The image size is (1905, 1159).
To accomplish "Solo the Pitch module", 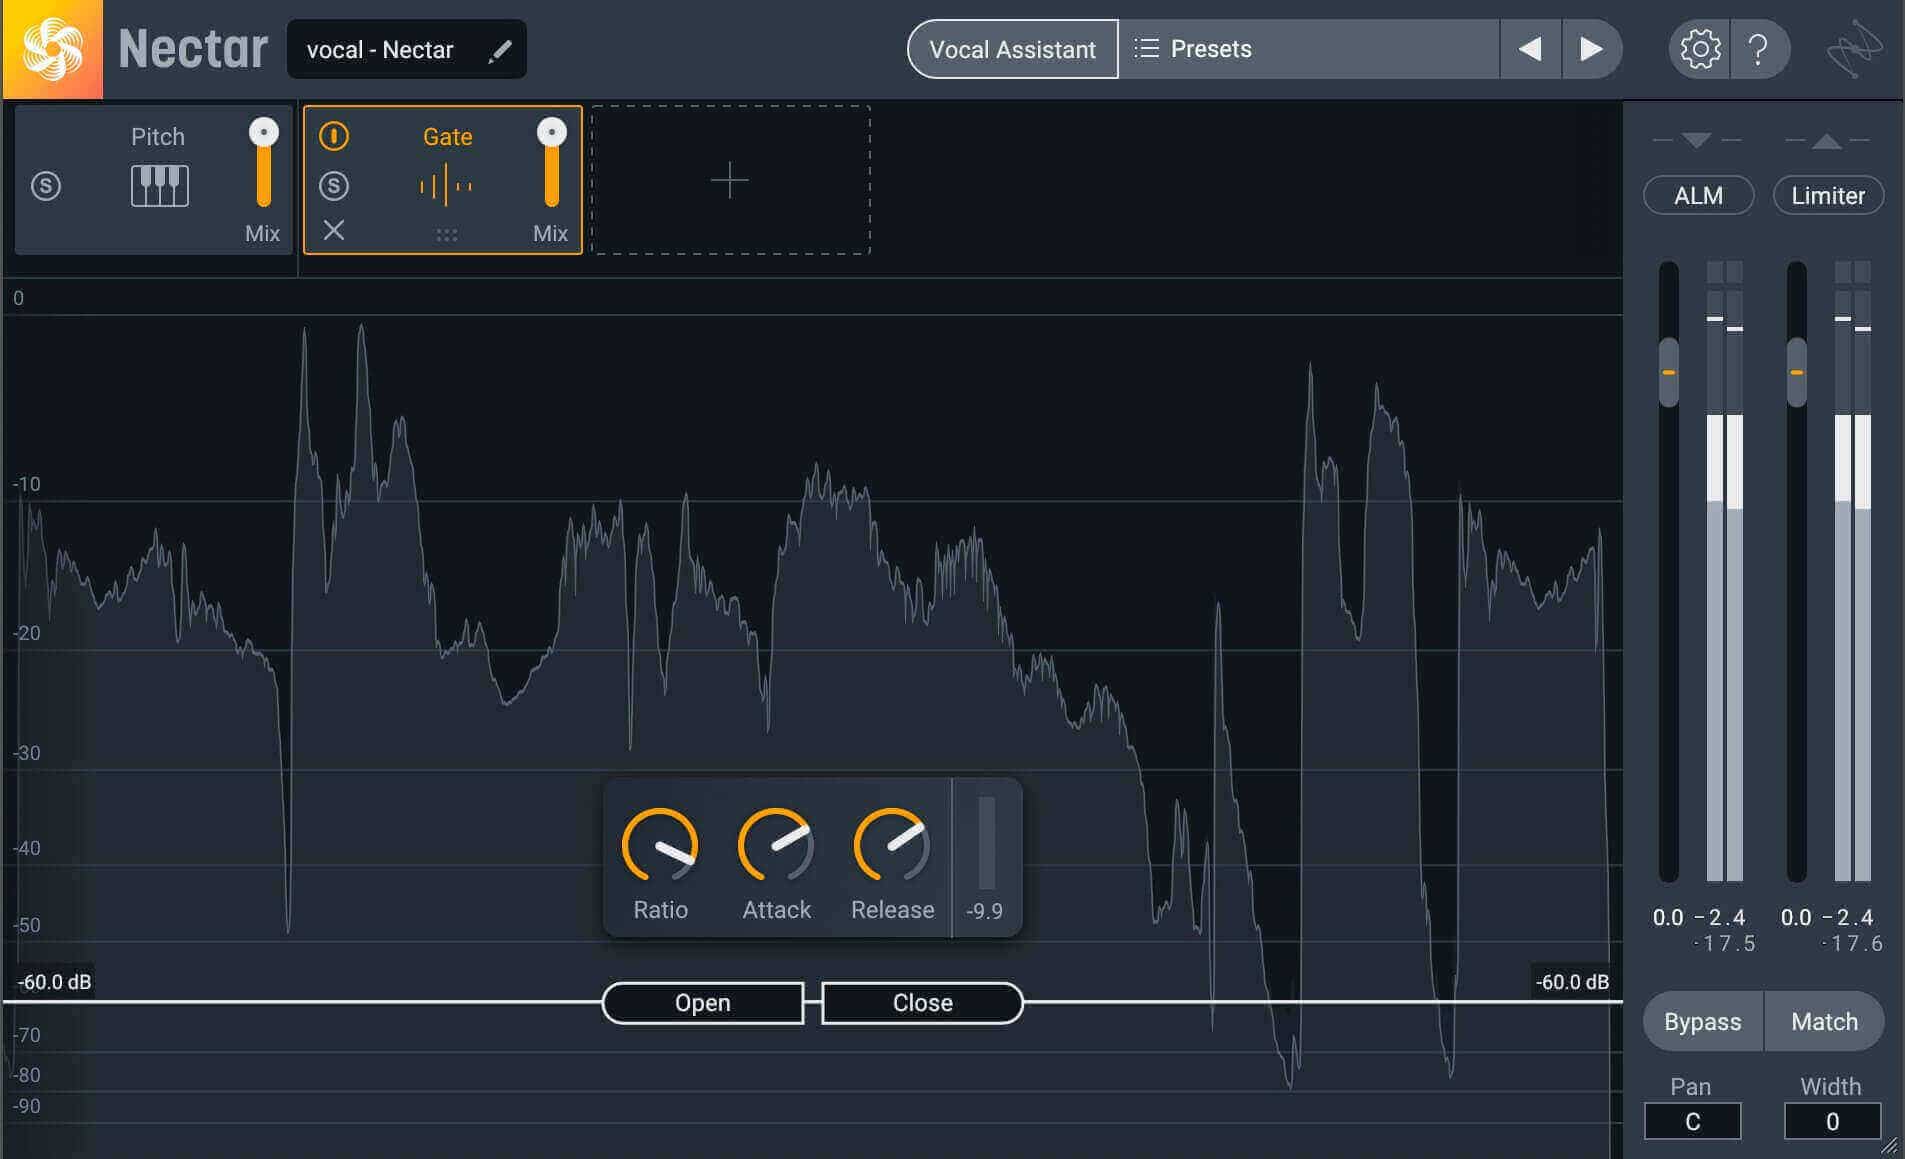I will [x=46, y=186].
